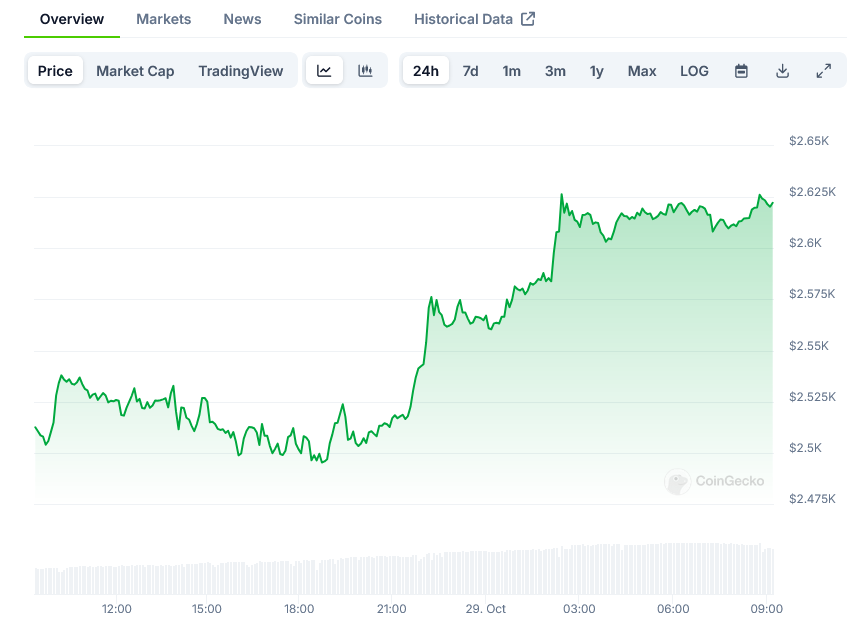Select the Price chart mode
Image resolution: width=847 pixels, height=633 pixels.
(55, 71)
